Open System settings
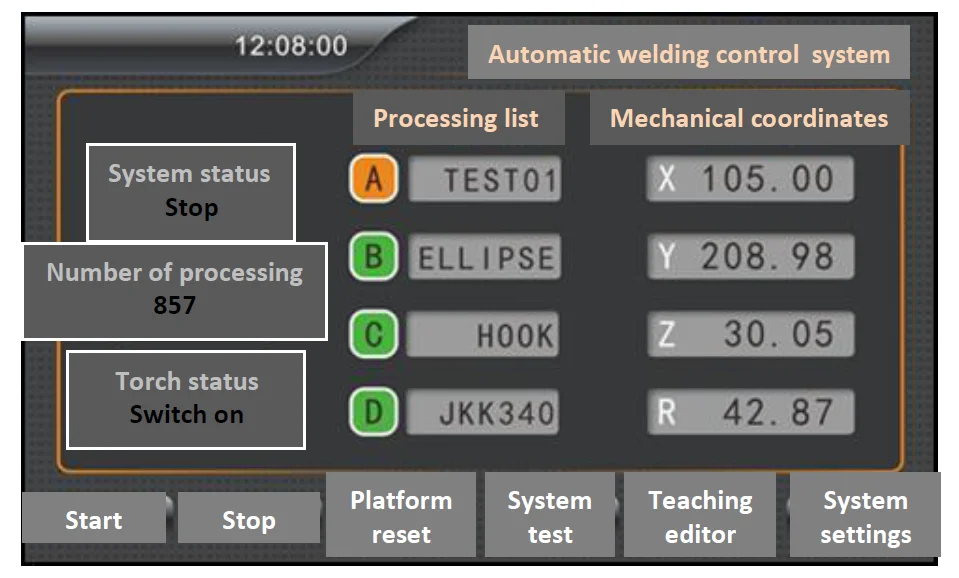 tap(865, 516)
